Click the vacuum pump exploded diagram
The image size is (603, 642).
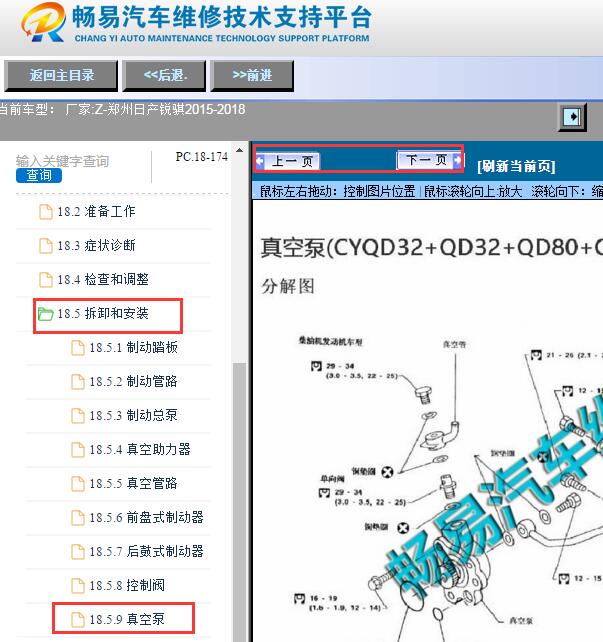[x=449, y=487]
